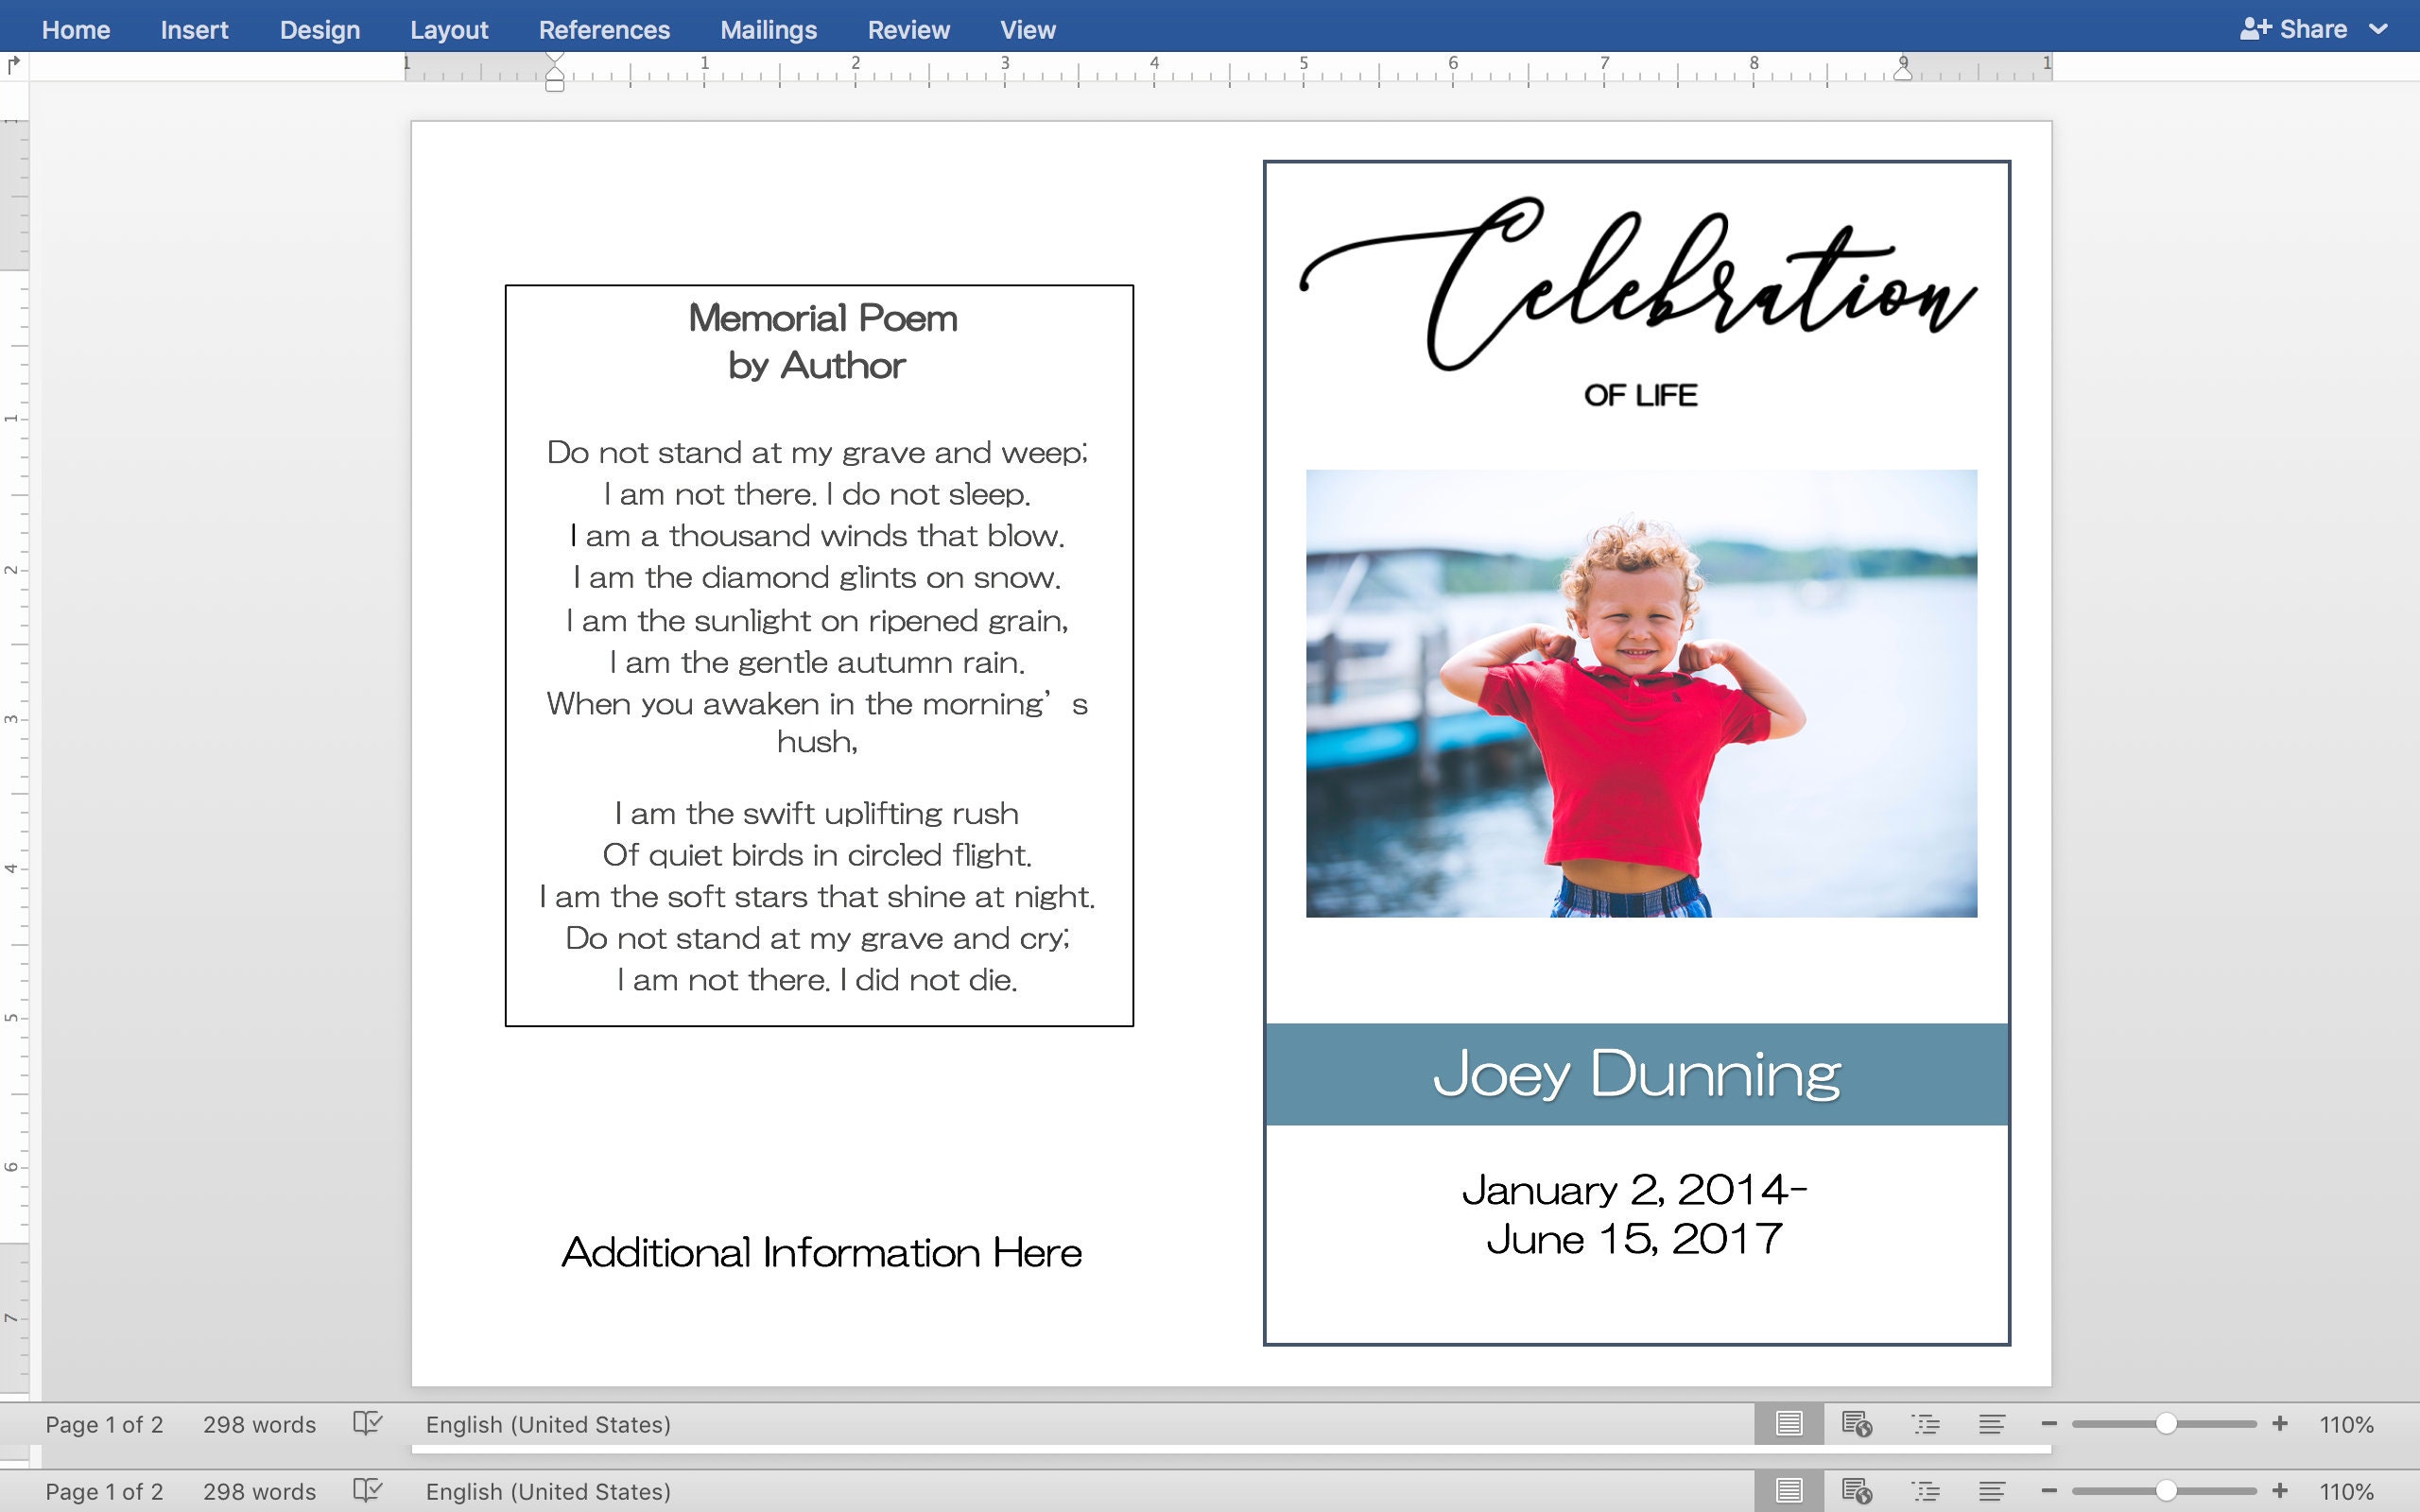Switch to Print Layout view

pyautogui.click(x=1789, y=1424)
